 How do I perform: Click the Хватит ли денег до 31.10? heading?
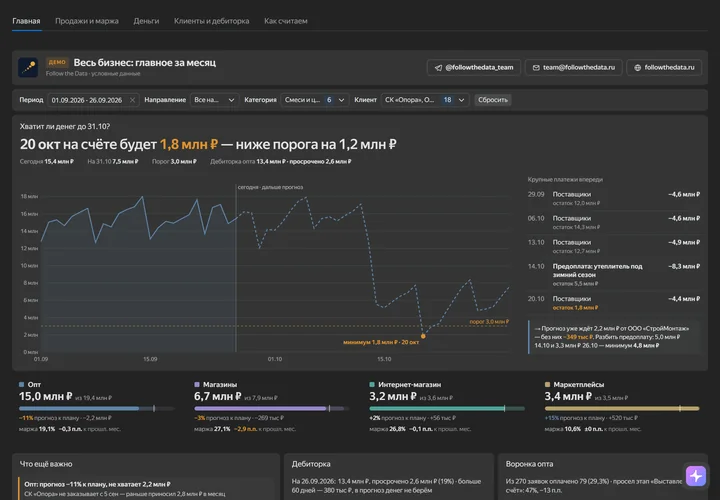point(65,126)
